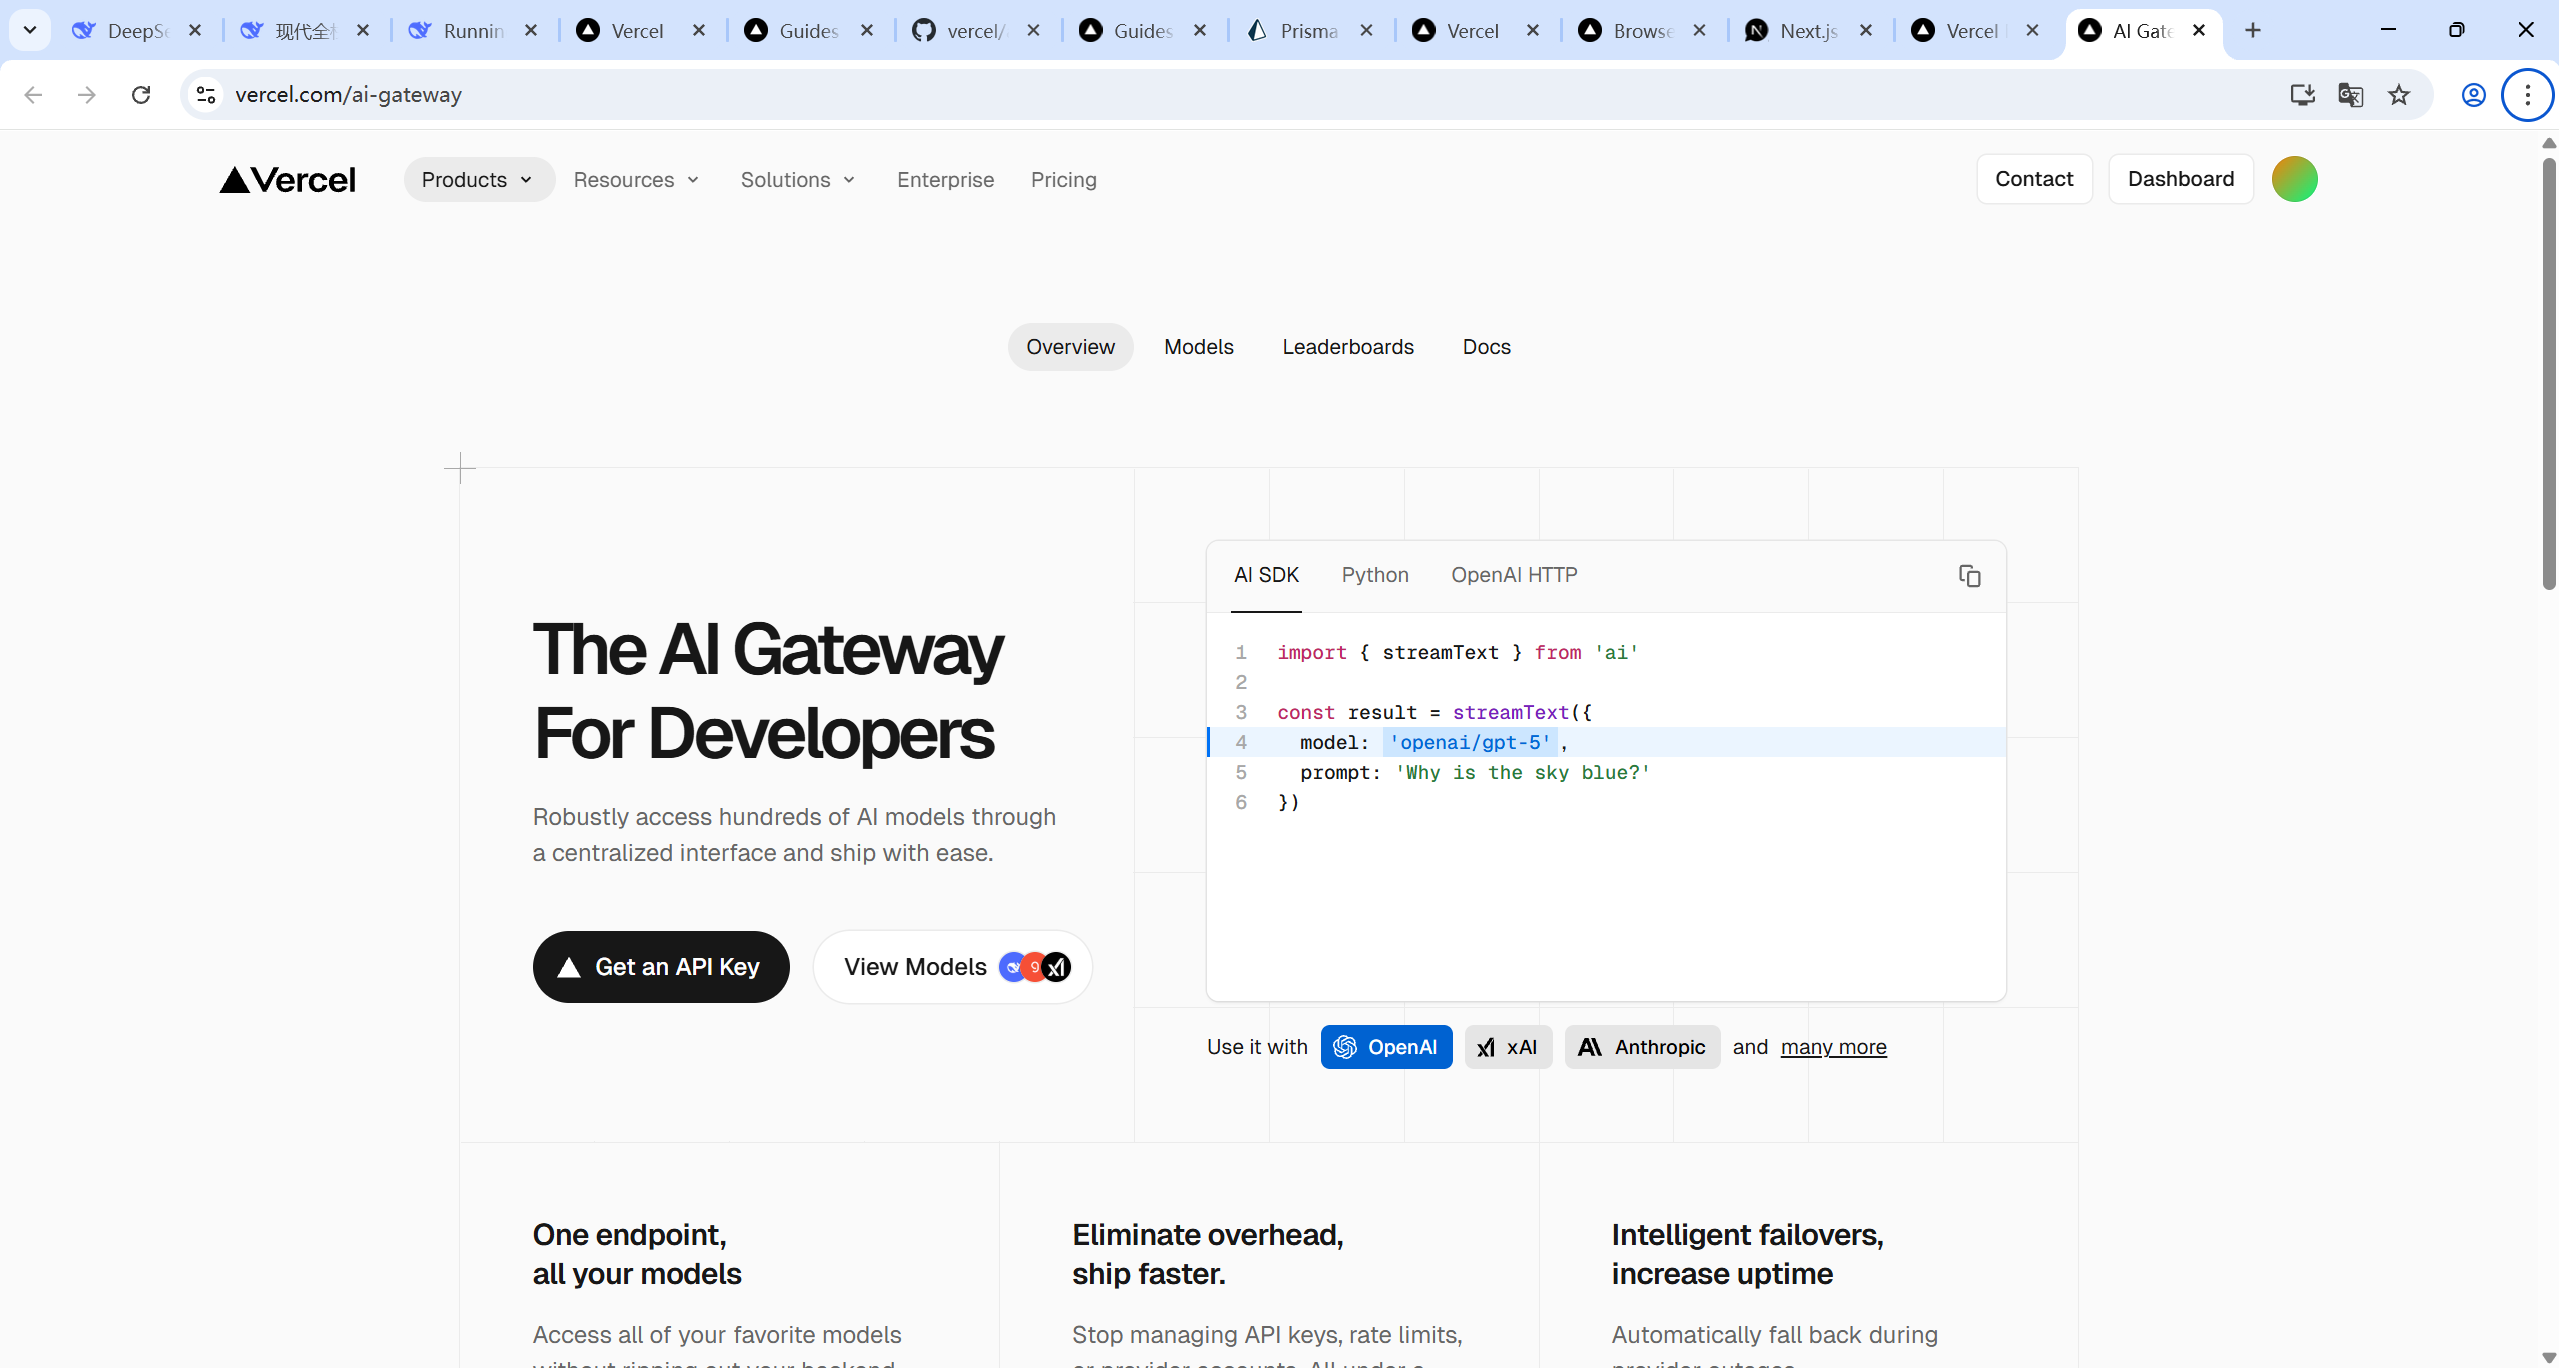Switch to the Next.js browser tab
The height and width of the screenshot is (1368, 2559).
pyautogui.click(x=1808, y=31)
